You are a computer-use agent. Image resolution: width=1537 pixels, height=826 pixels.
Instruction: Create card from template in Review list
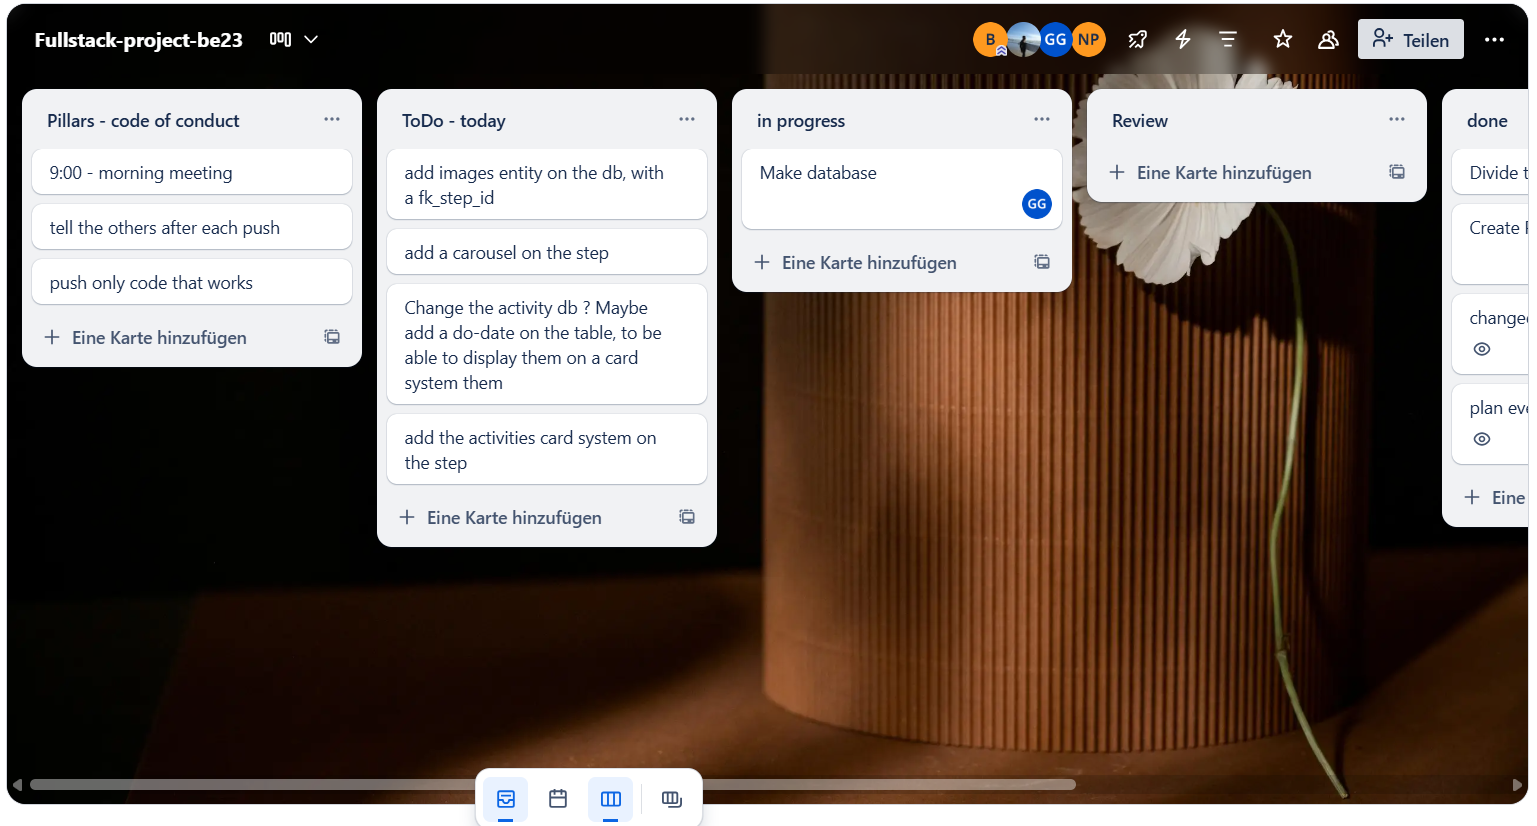1397,172
